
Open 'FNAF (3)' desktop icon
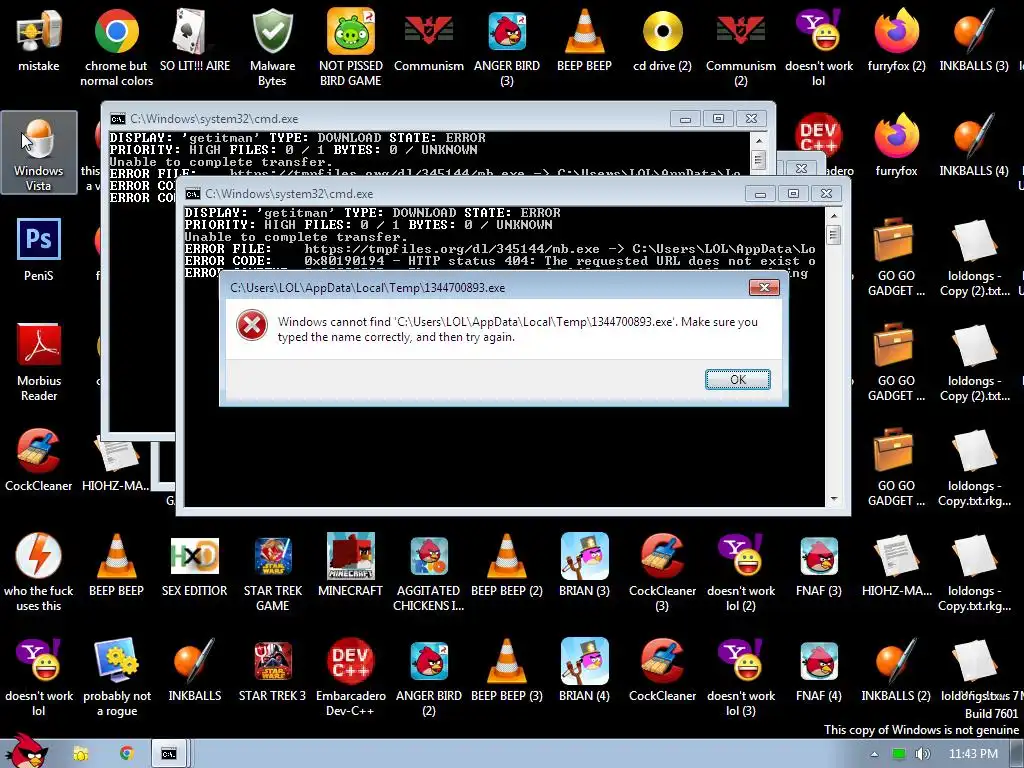[819, 566]
